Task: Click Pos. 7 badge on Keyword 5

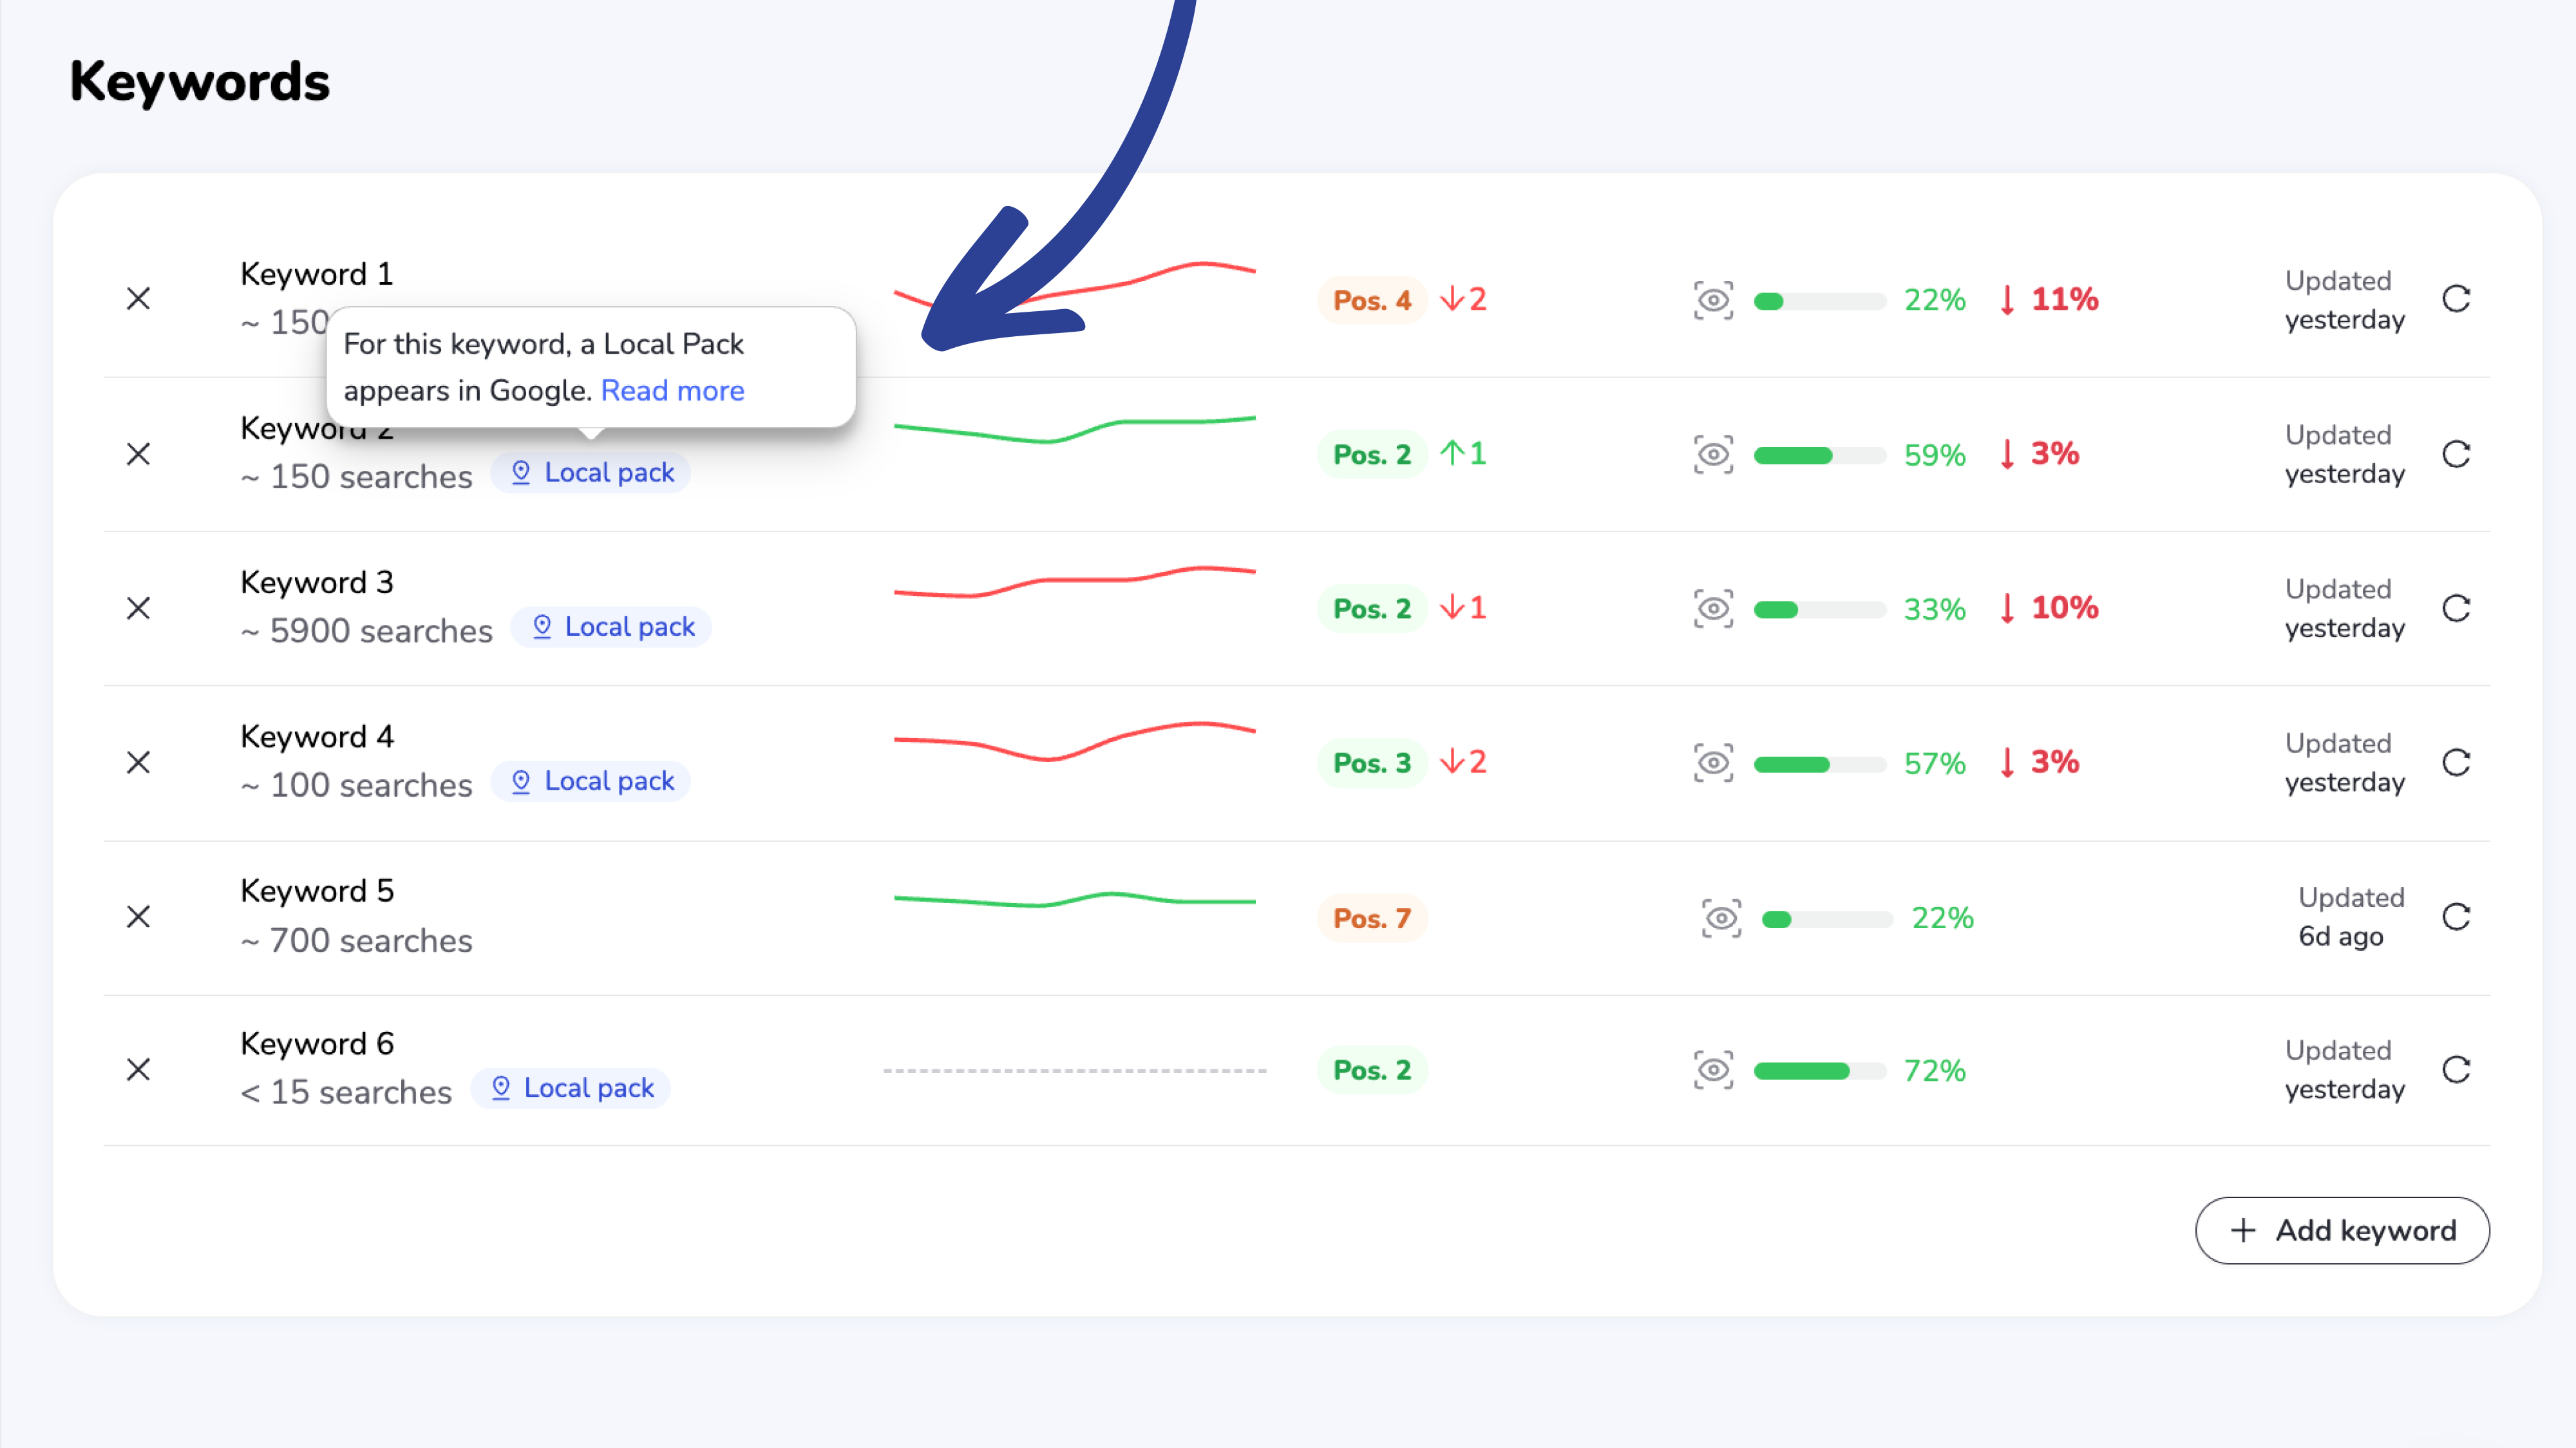Action: tap(1371, 918)
